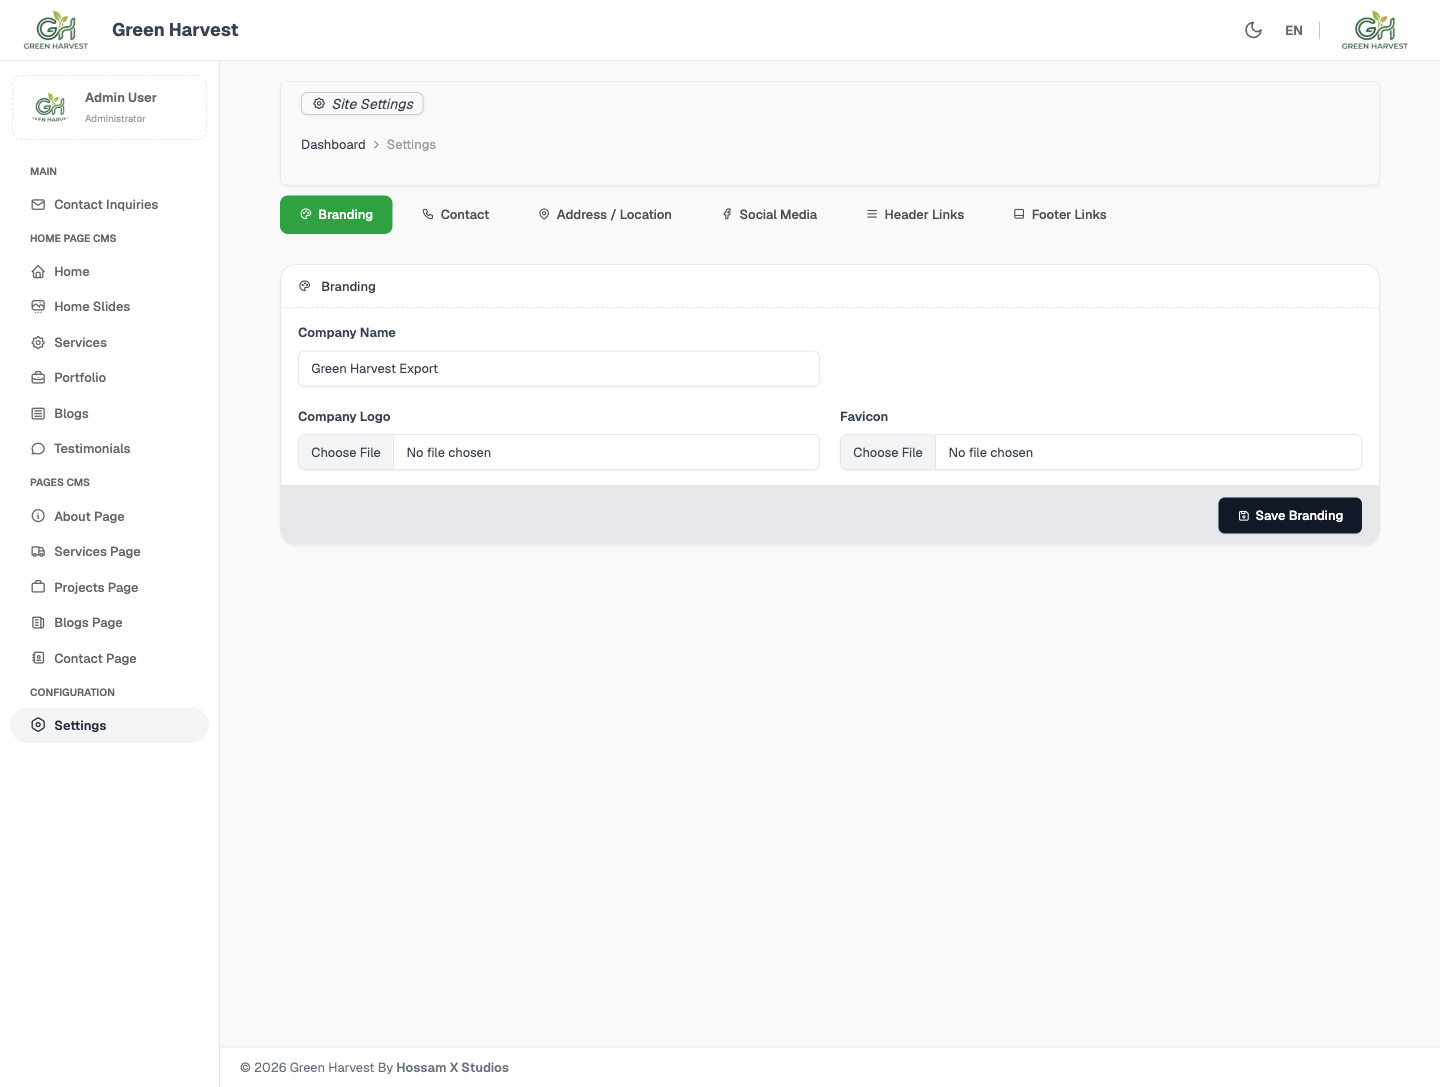This screenshot has width=1440, height=1087.
Task: Select Settings text in sidebar
Action: coord(80,725)
